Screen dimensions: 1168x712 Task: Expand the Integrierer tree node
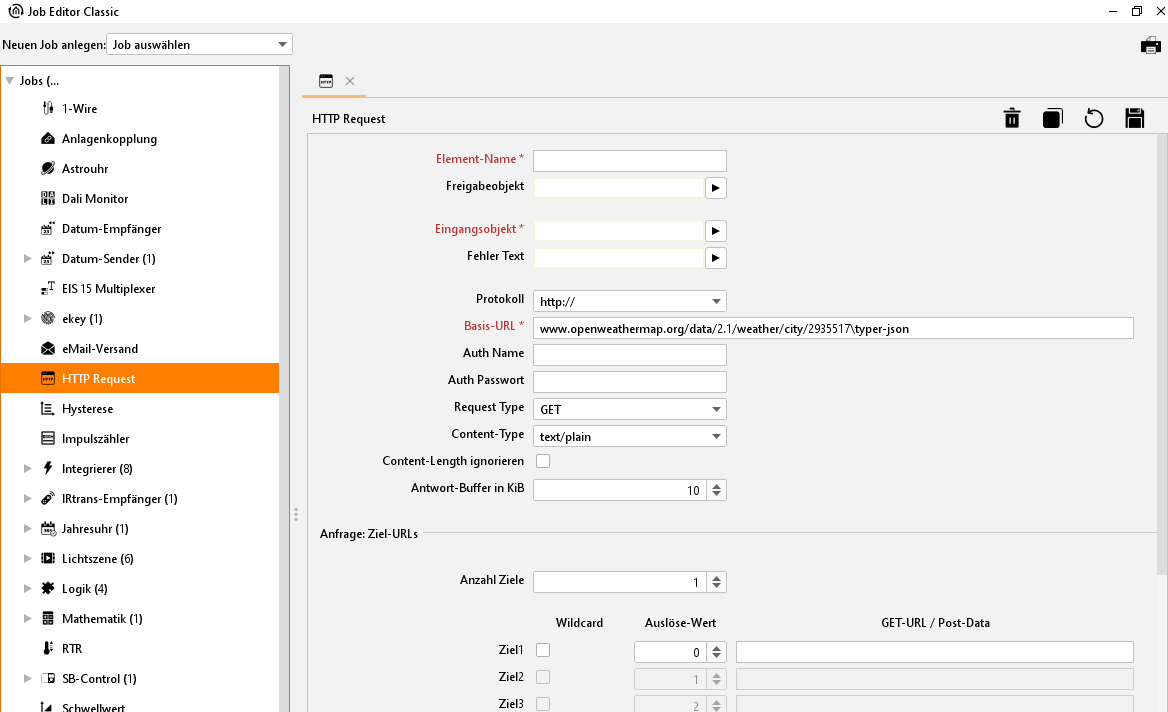coord(28,469)
